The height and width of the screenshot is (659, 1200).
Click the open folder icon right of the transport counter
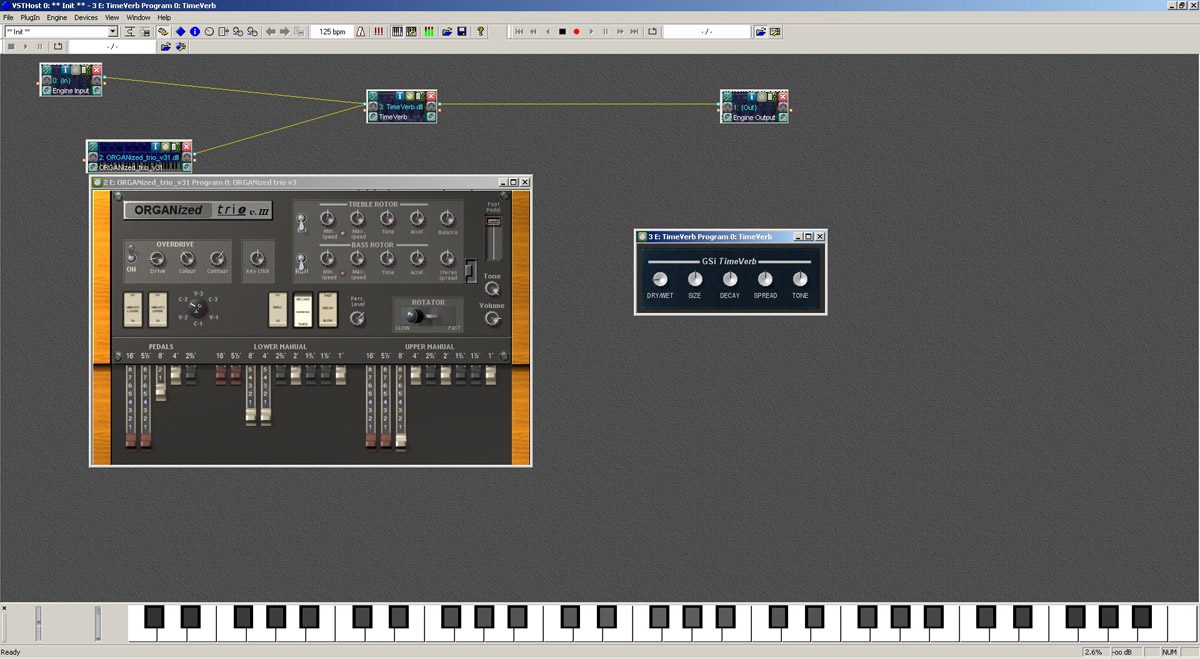coord(760,32)
